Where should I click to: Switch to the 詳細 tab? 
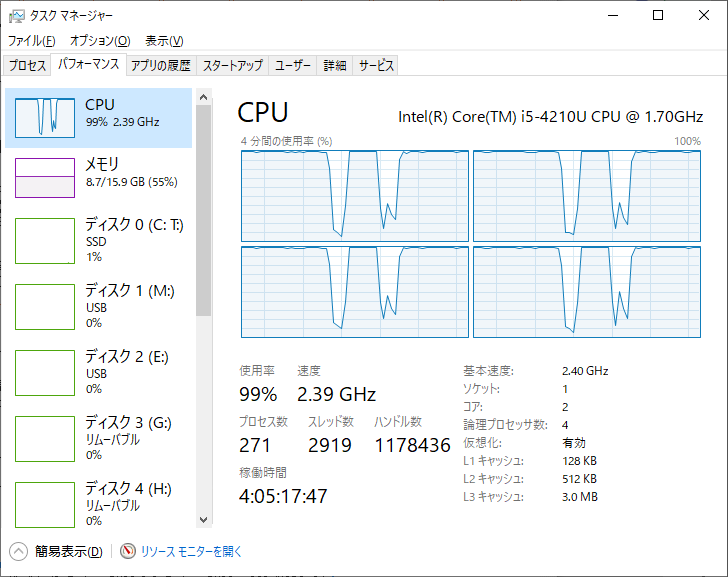coord(335,65)
